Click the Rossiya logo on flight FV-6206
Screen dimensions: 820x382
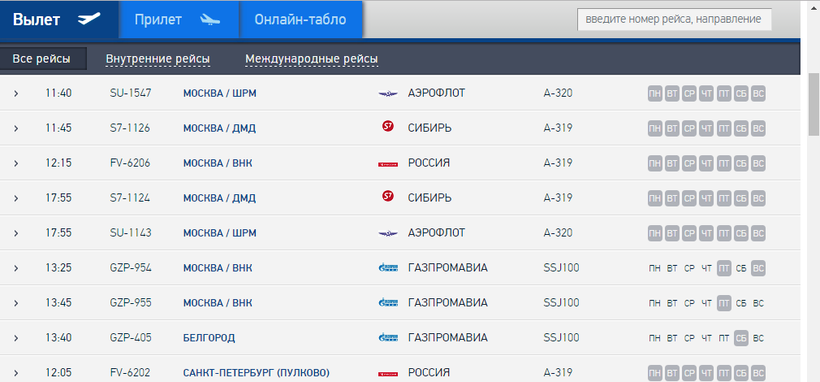pos(388,164)
